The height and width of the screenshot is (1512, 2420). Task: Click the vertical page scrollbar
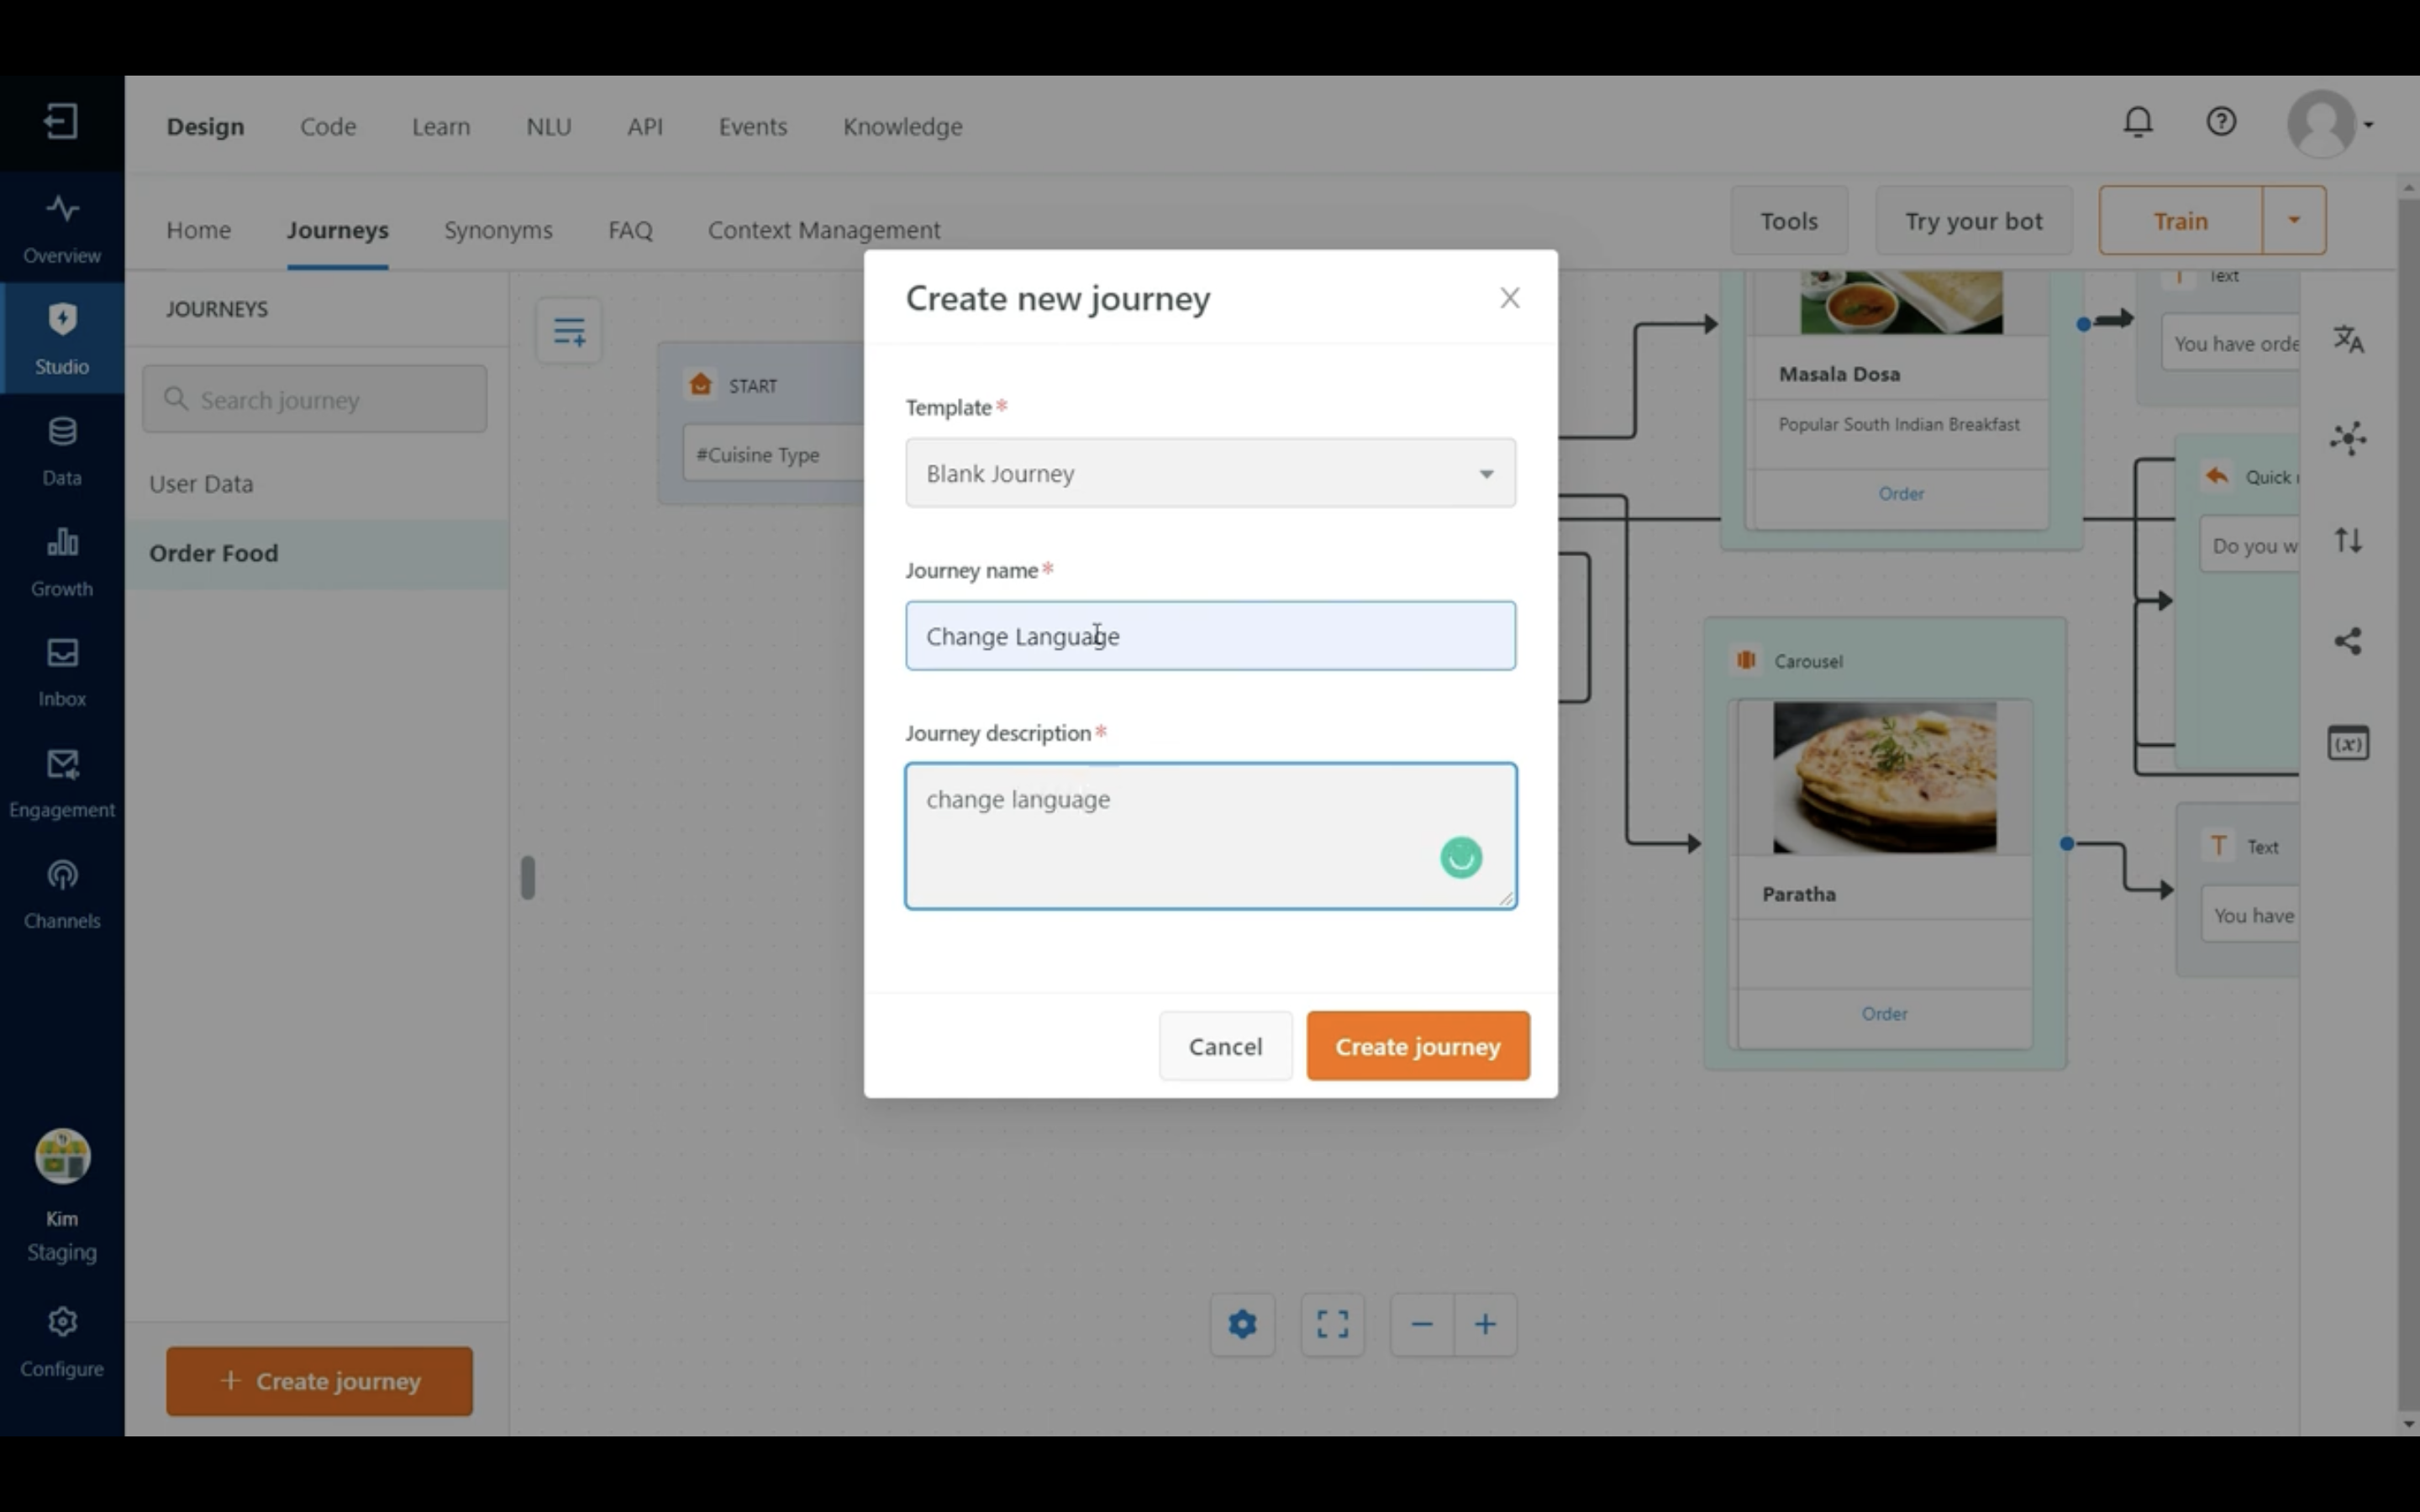click(x=2408, y=805)
